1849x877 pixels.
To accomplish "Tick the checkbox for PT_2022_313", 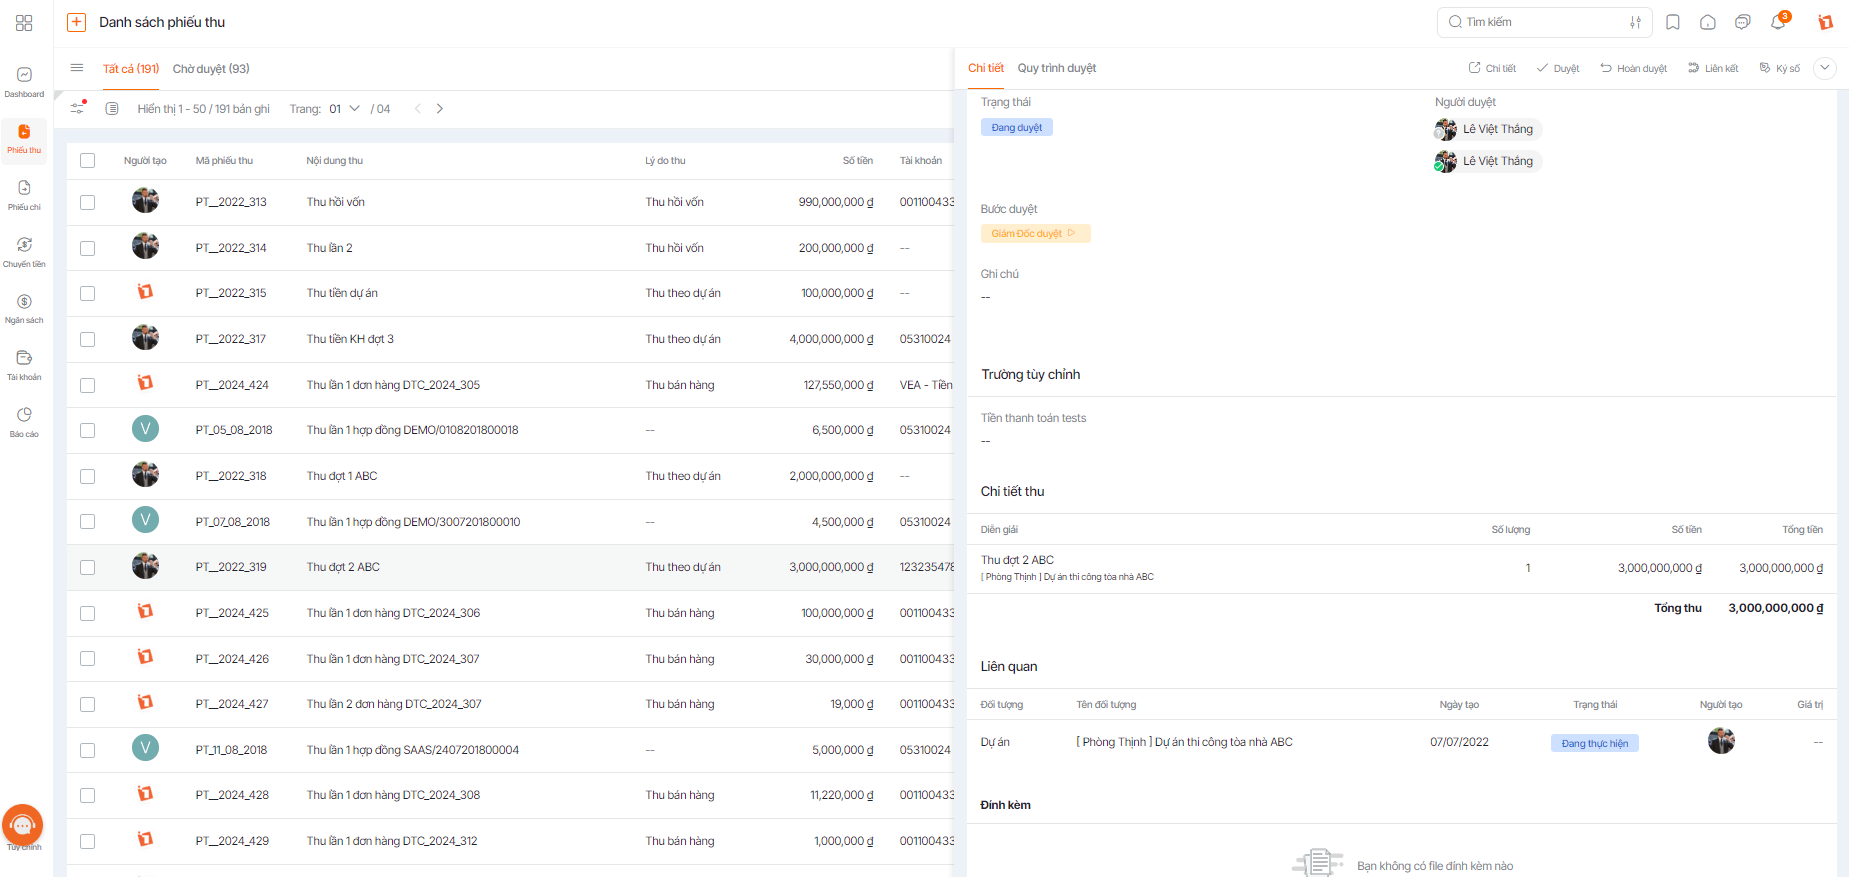I will point(88,202).
